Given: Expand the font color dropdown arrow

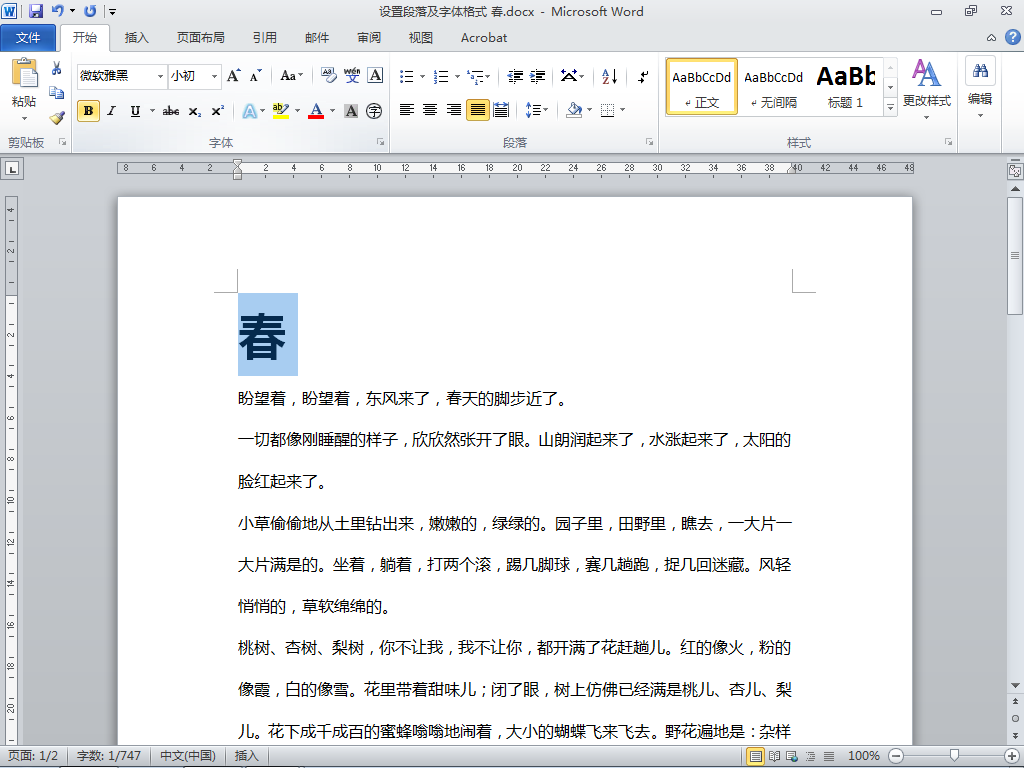Looking at the screenshot, I should 332,111.
